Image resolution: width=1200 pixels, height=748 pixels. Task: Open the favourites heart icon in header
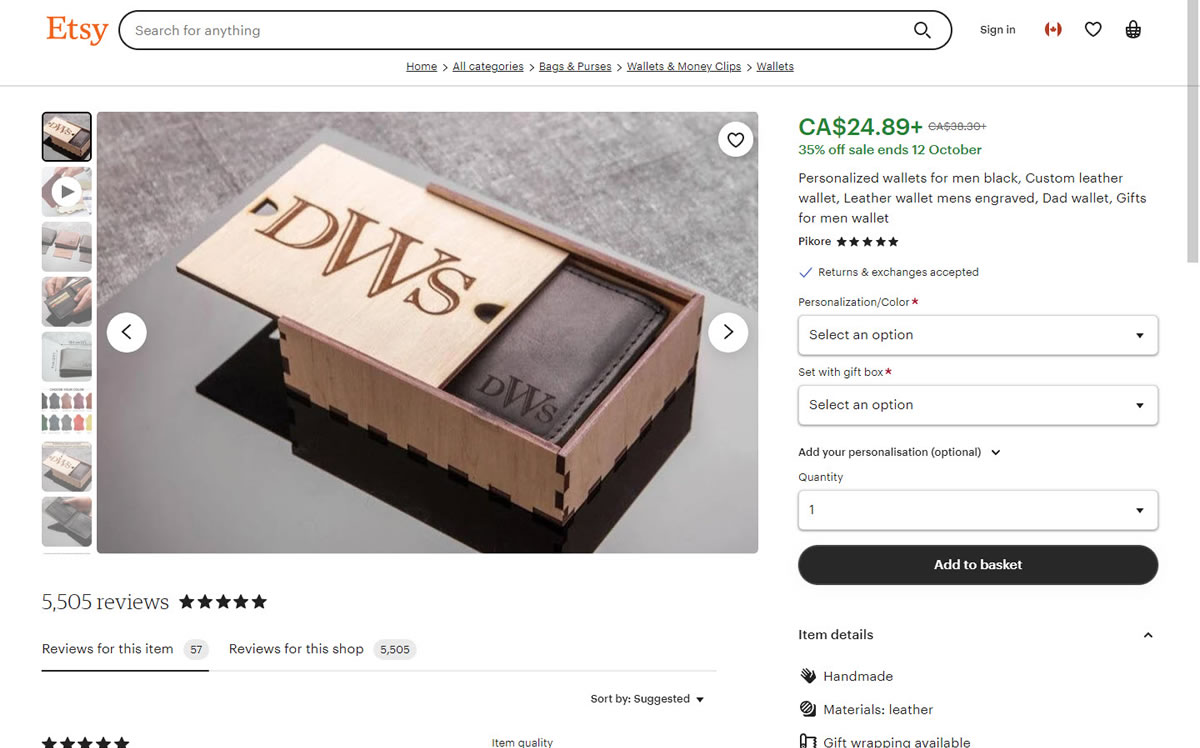[1093, 30]
